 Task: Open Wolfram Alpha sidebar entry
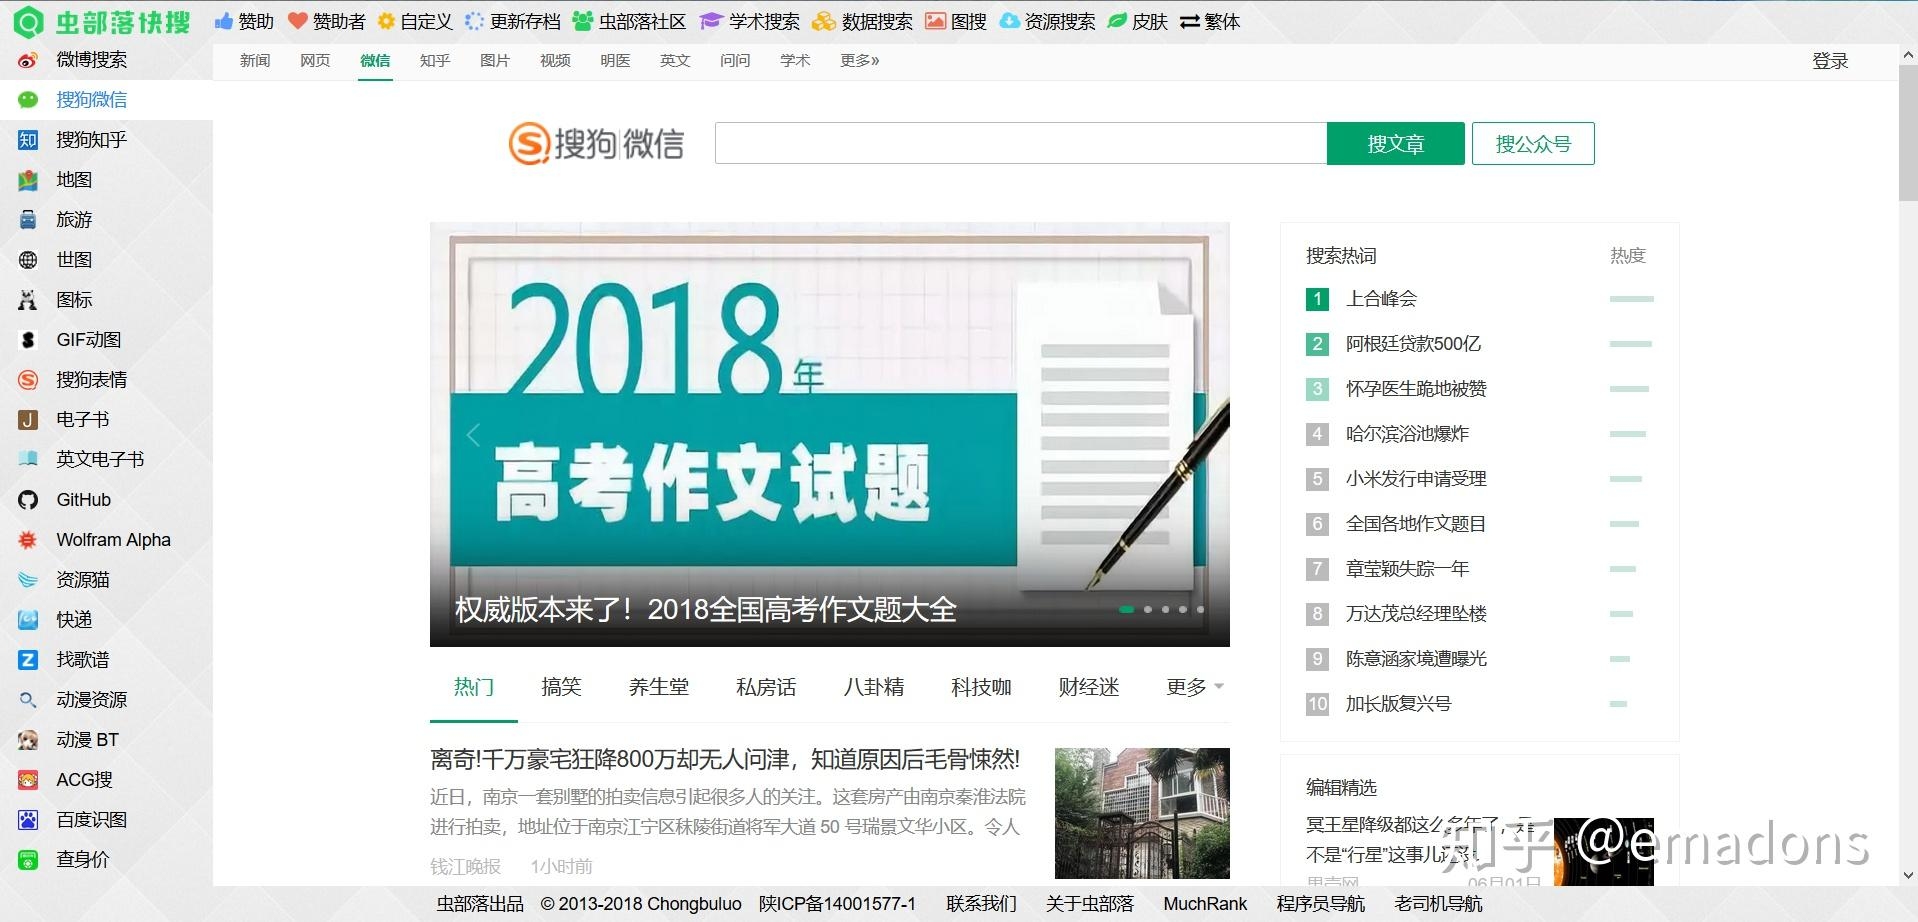click(x=112, y=539)
